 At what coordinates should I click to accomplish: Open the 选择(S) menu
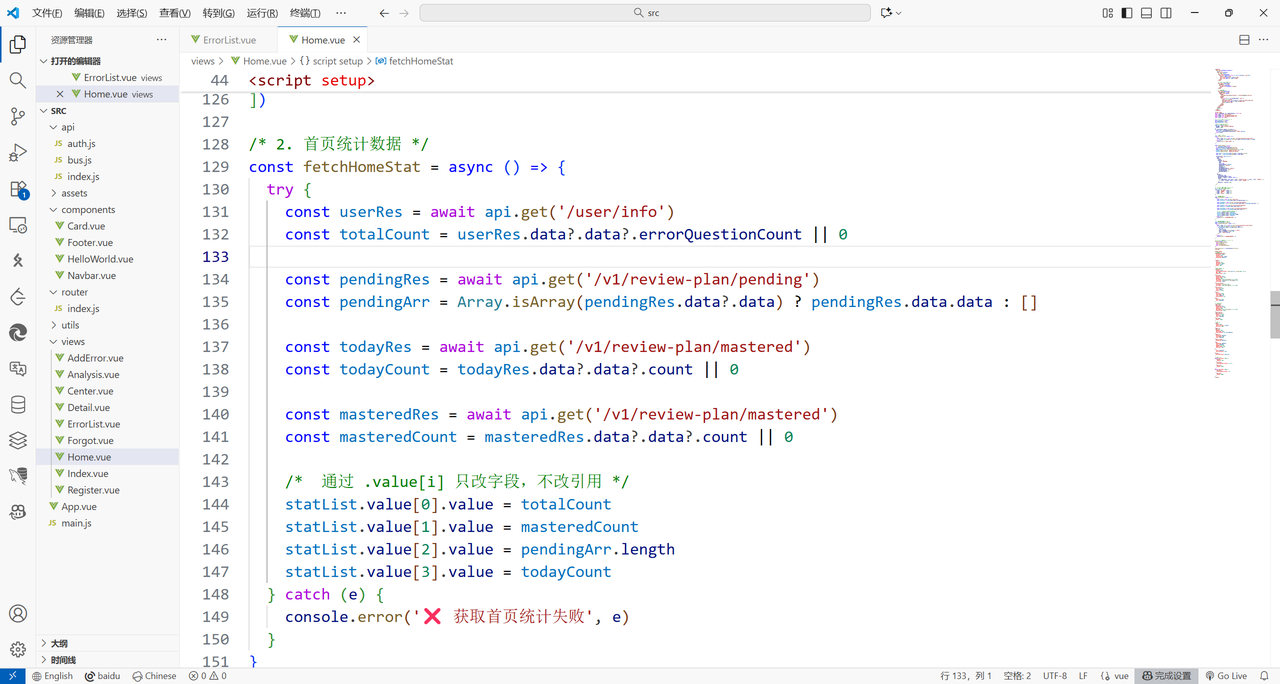[132, 13]
